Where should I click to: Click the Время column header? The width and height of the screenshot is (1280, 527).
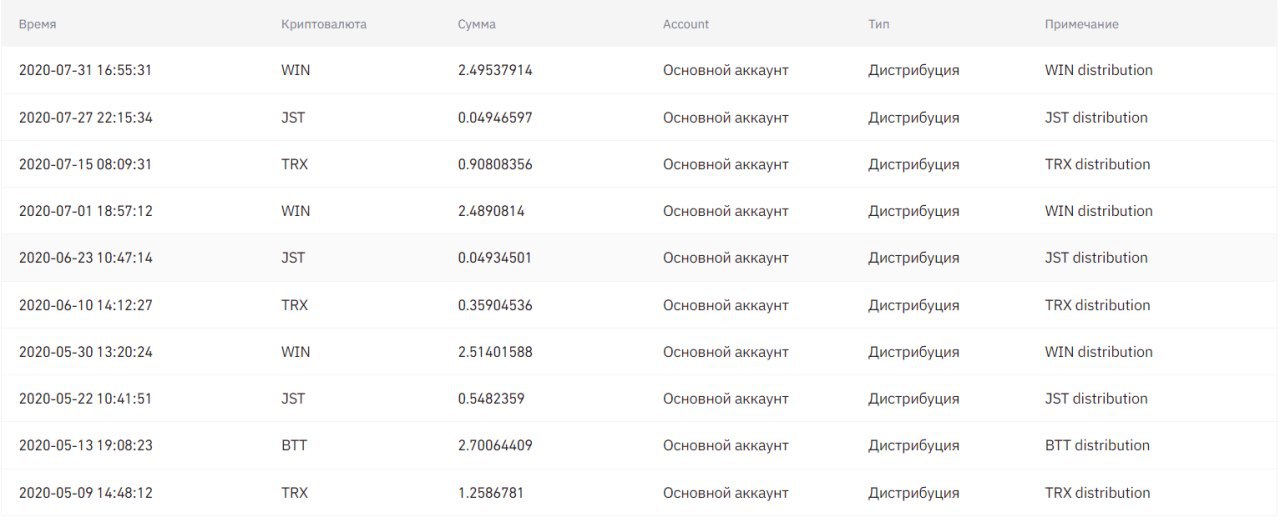coord(37,24)
